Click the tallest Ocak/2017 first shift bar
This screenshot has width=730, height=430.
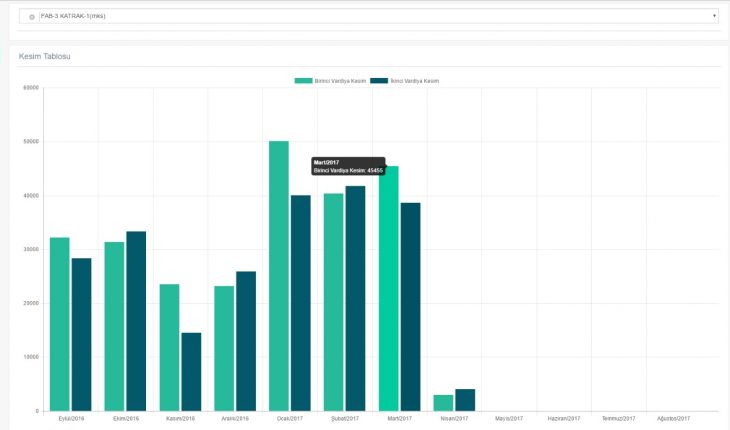pyautogui.click(x=279, y=276)
